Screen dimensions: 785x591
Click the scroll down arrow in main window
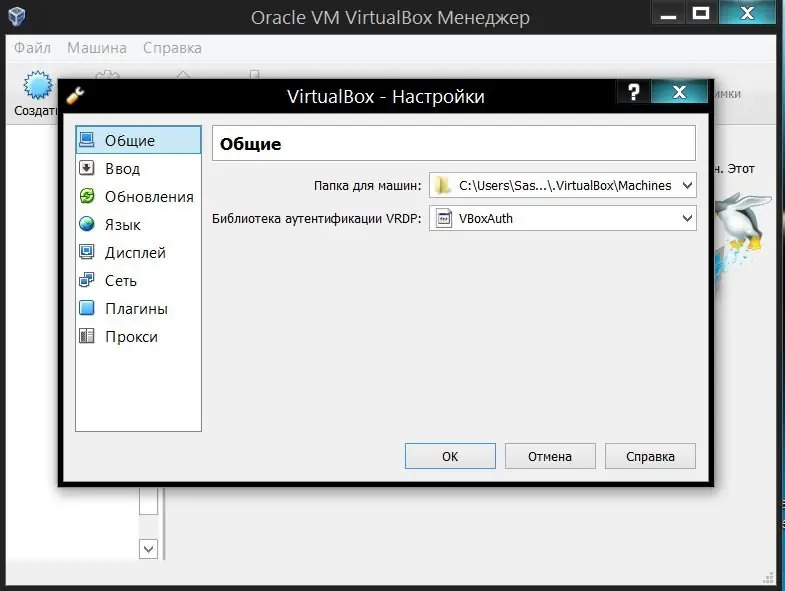tap(148, 548)
